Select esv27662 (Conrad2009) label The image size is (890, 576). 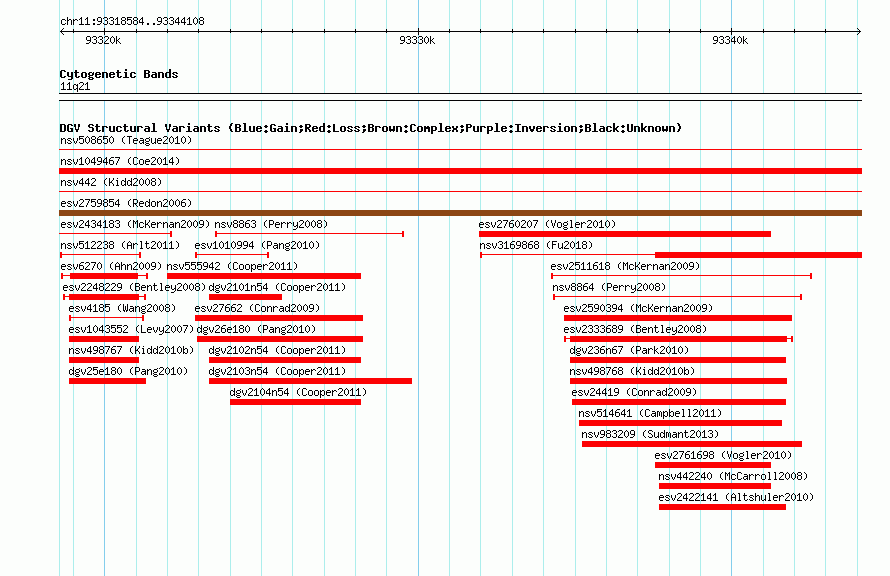(x=257, y=308)
